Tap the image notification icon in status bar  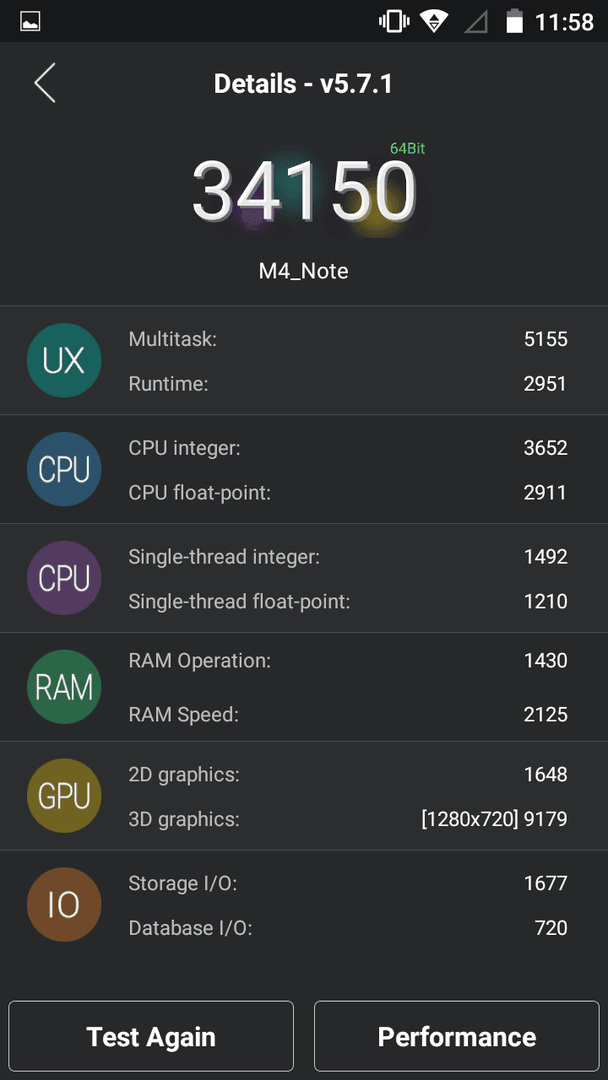click(x=30, y=22)
